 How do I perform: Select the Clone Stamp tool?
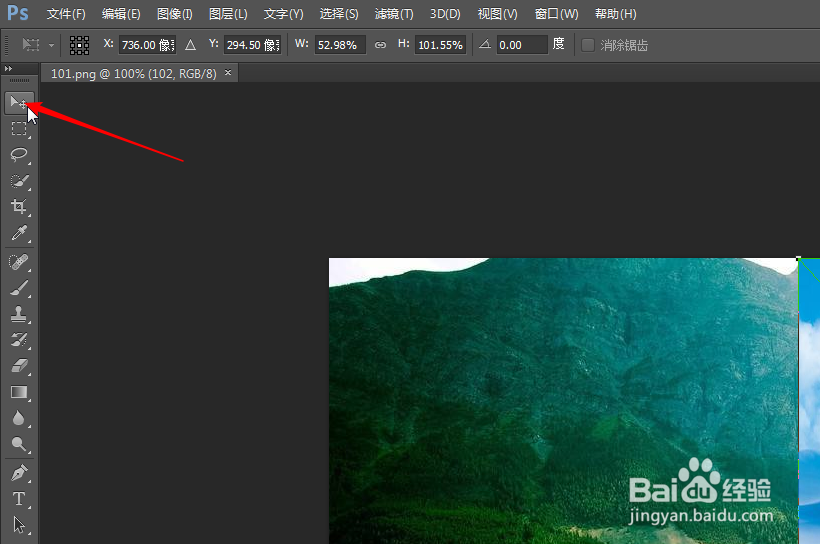tap(19, 314)
